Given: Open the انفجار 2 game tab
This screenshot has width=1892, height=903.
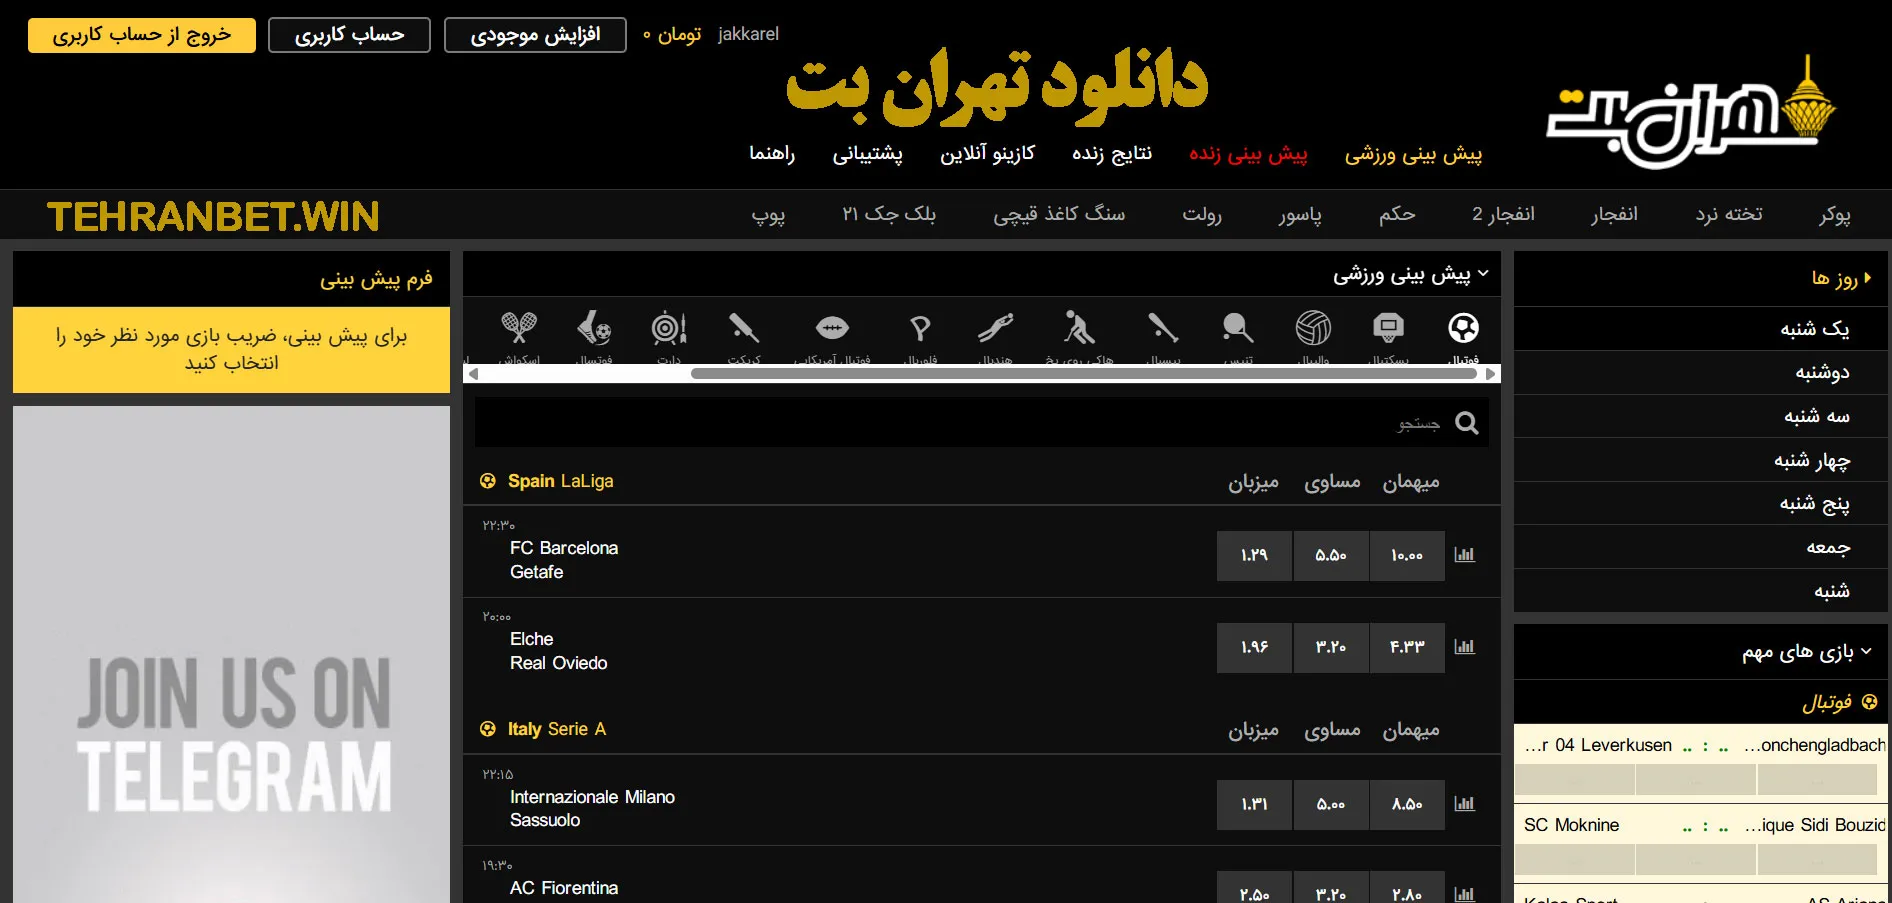Looking at the screenshot, I should point(1503,214).
